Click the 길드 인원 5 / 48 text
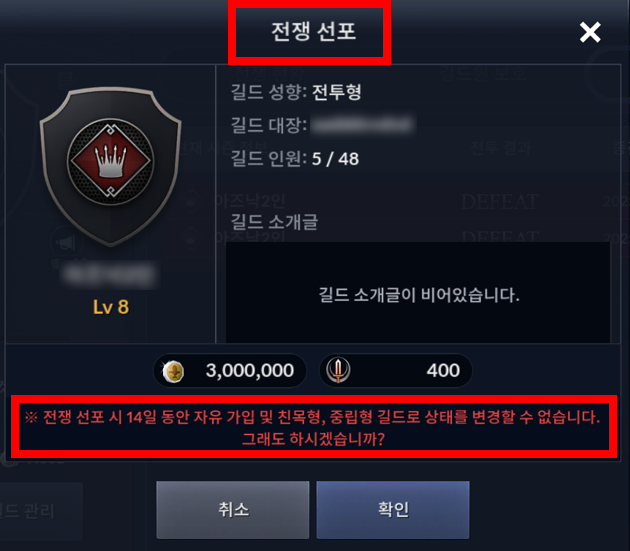The width and height of the screenshot is (630, 551). (295, 159)
